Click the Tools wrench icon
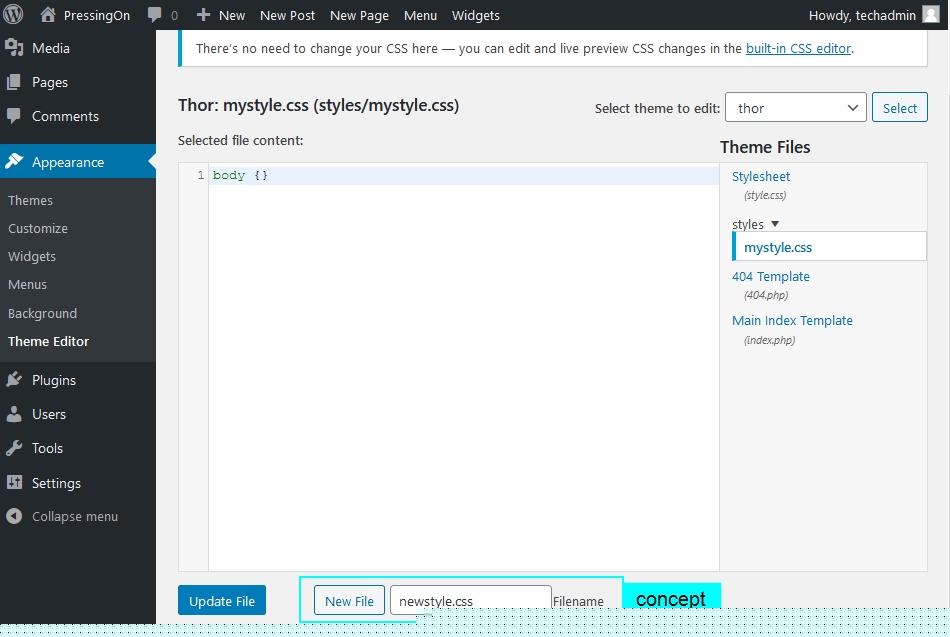 pyautogui.click(x=14, y=448)
